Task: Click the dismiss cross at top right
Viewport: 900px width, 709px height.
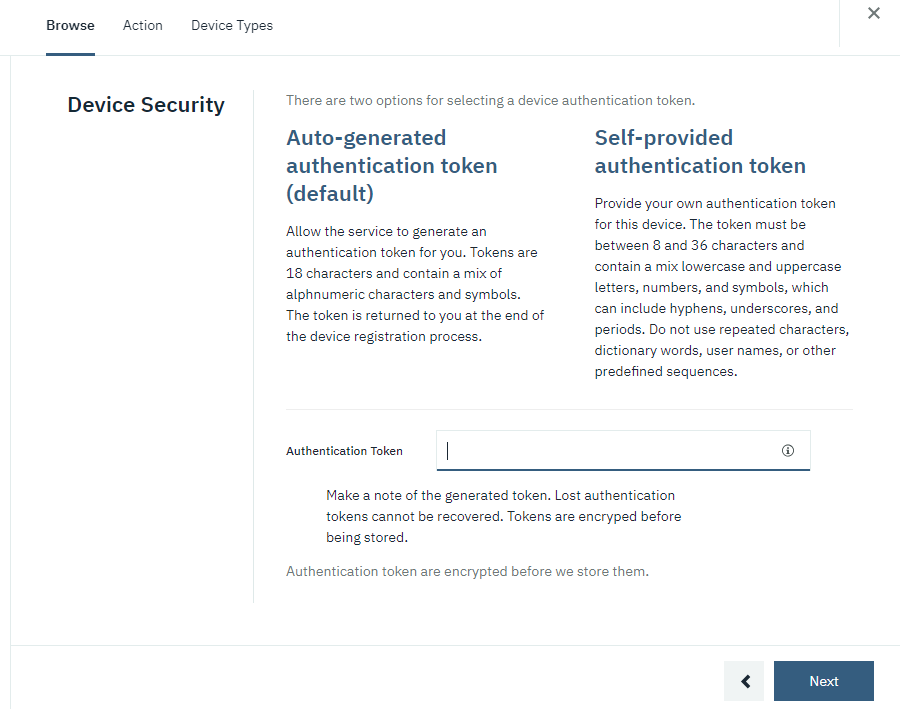Action: pyautogui.click(x=874, y=13)
